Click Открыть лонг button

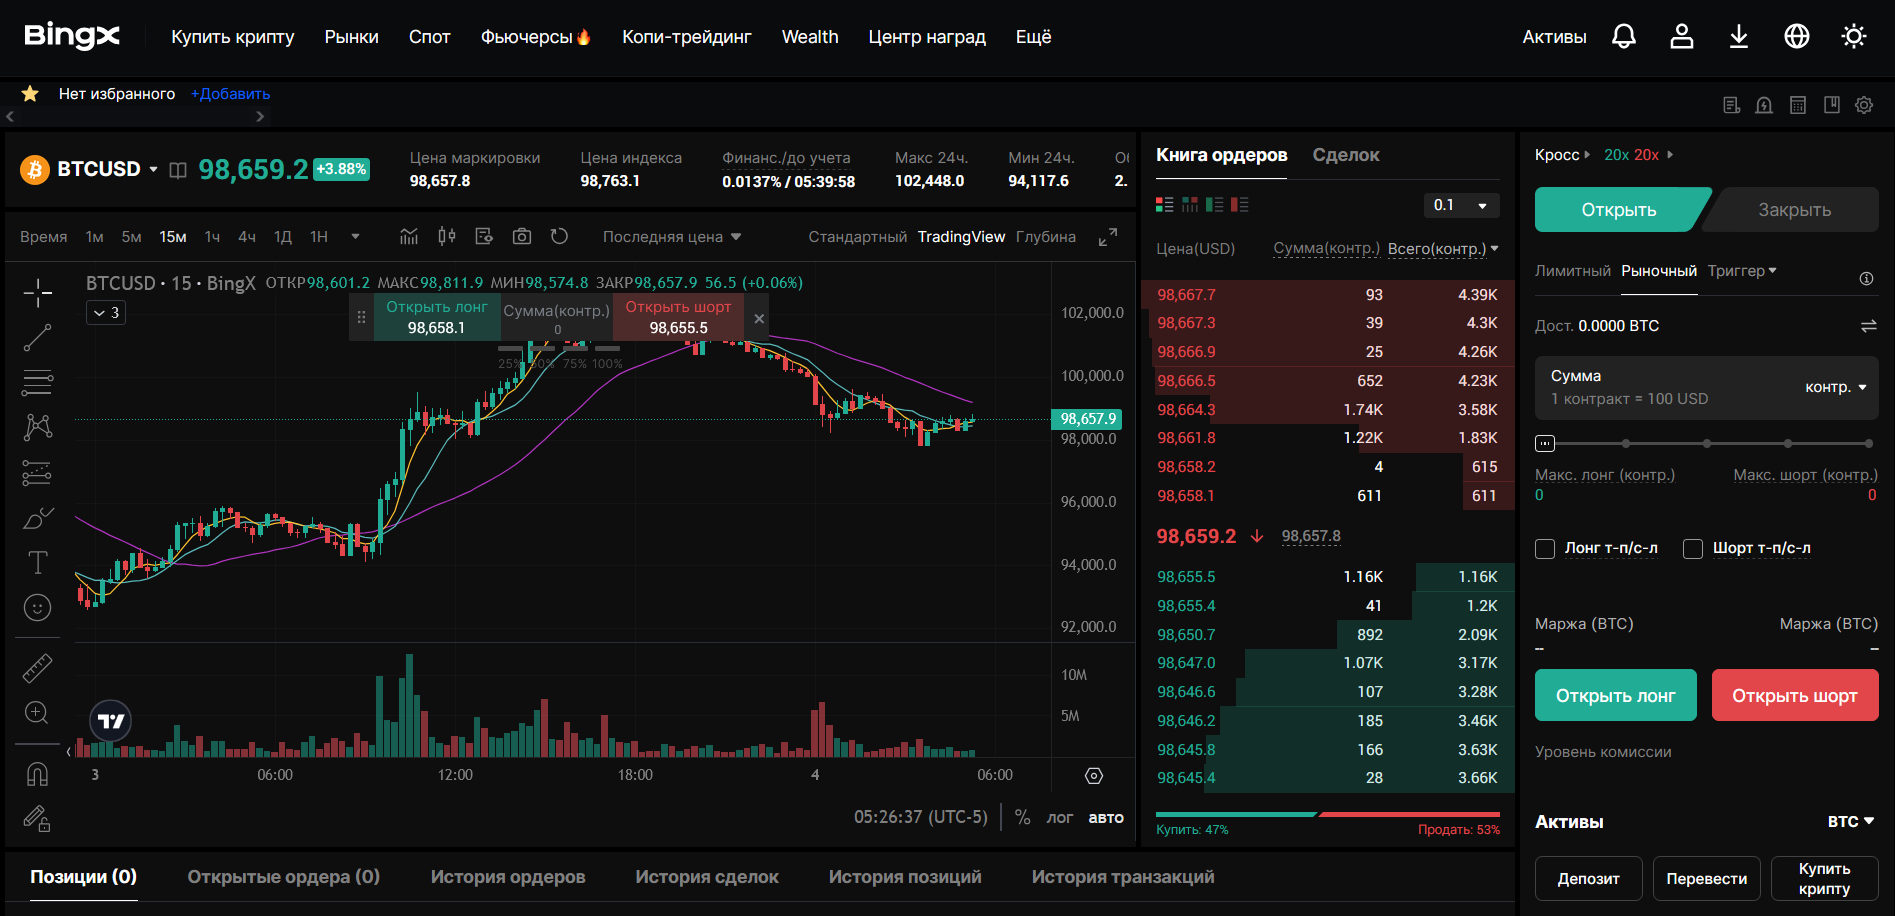(1615, 695)
